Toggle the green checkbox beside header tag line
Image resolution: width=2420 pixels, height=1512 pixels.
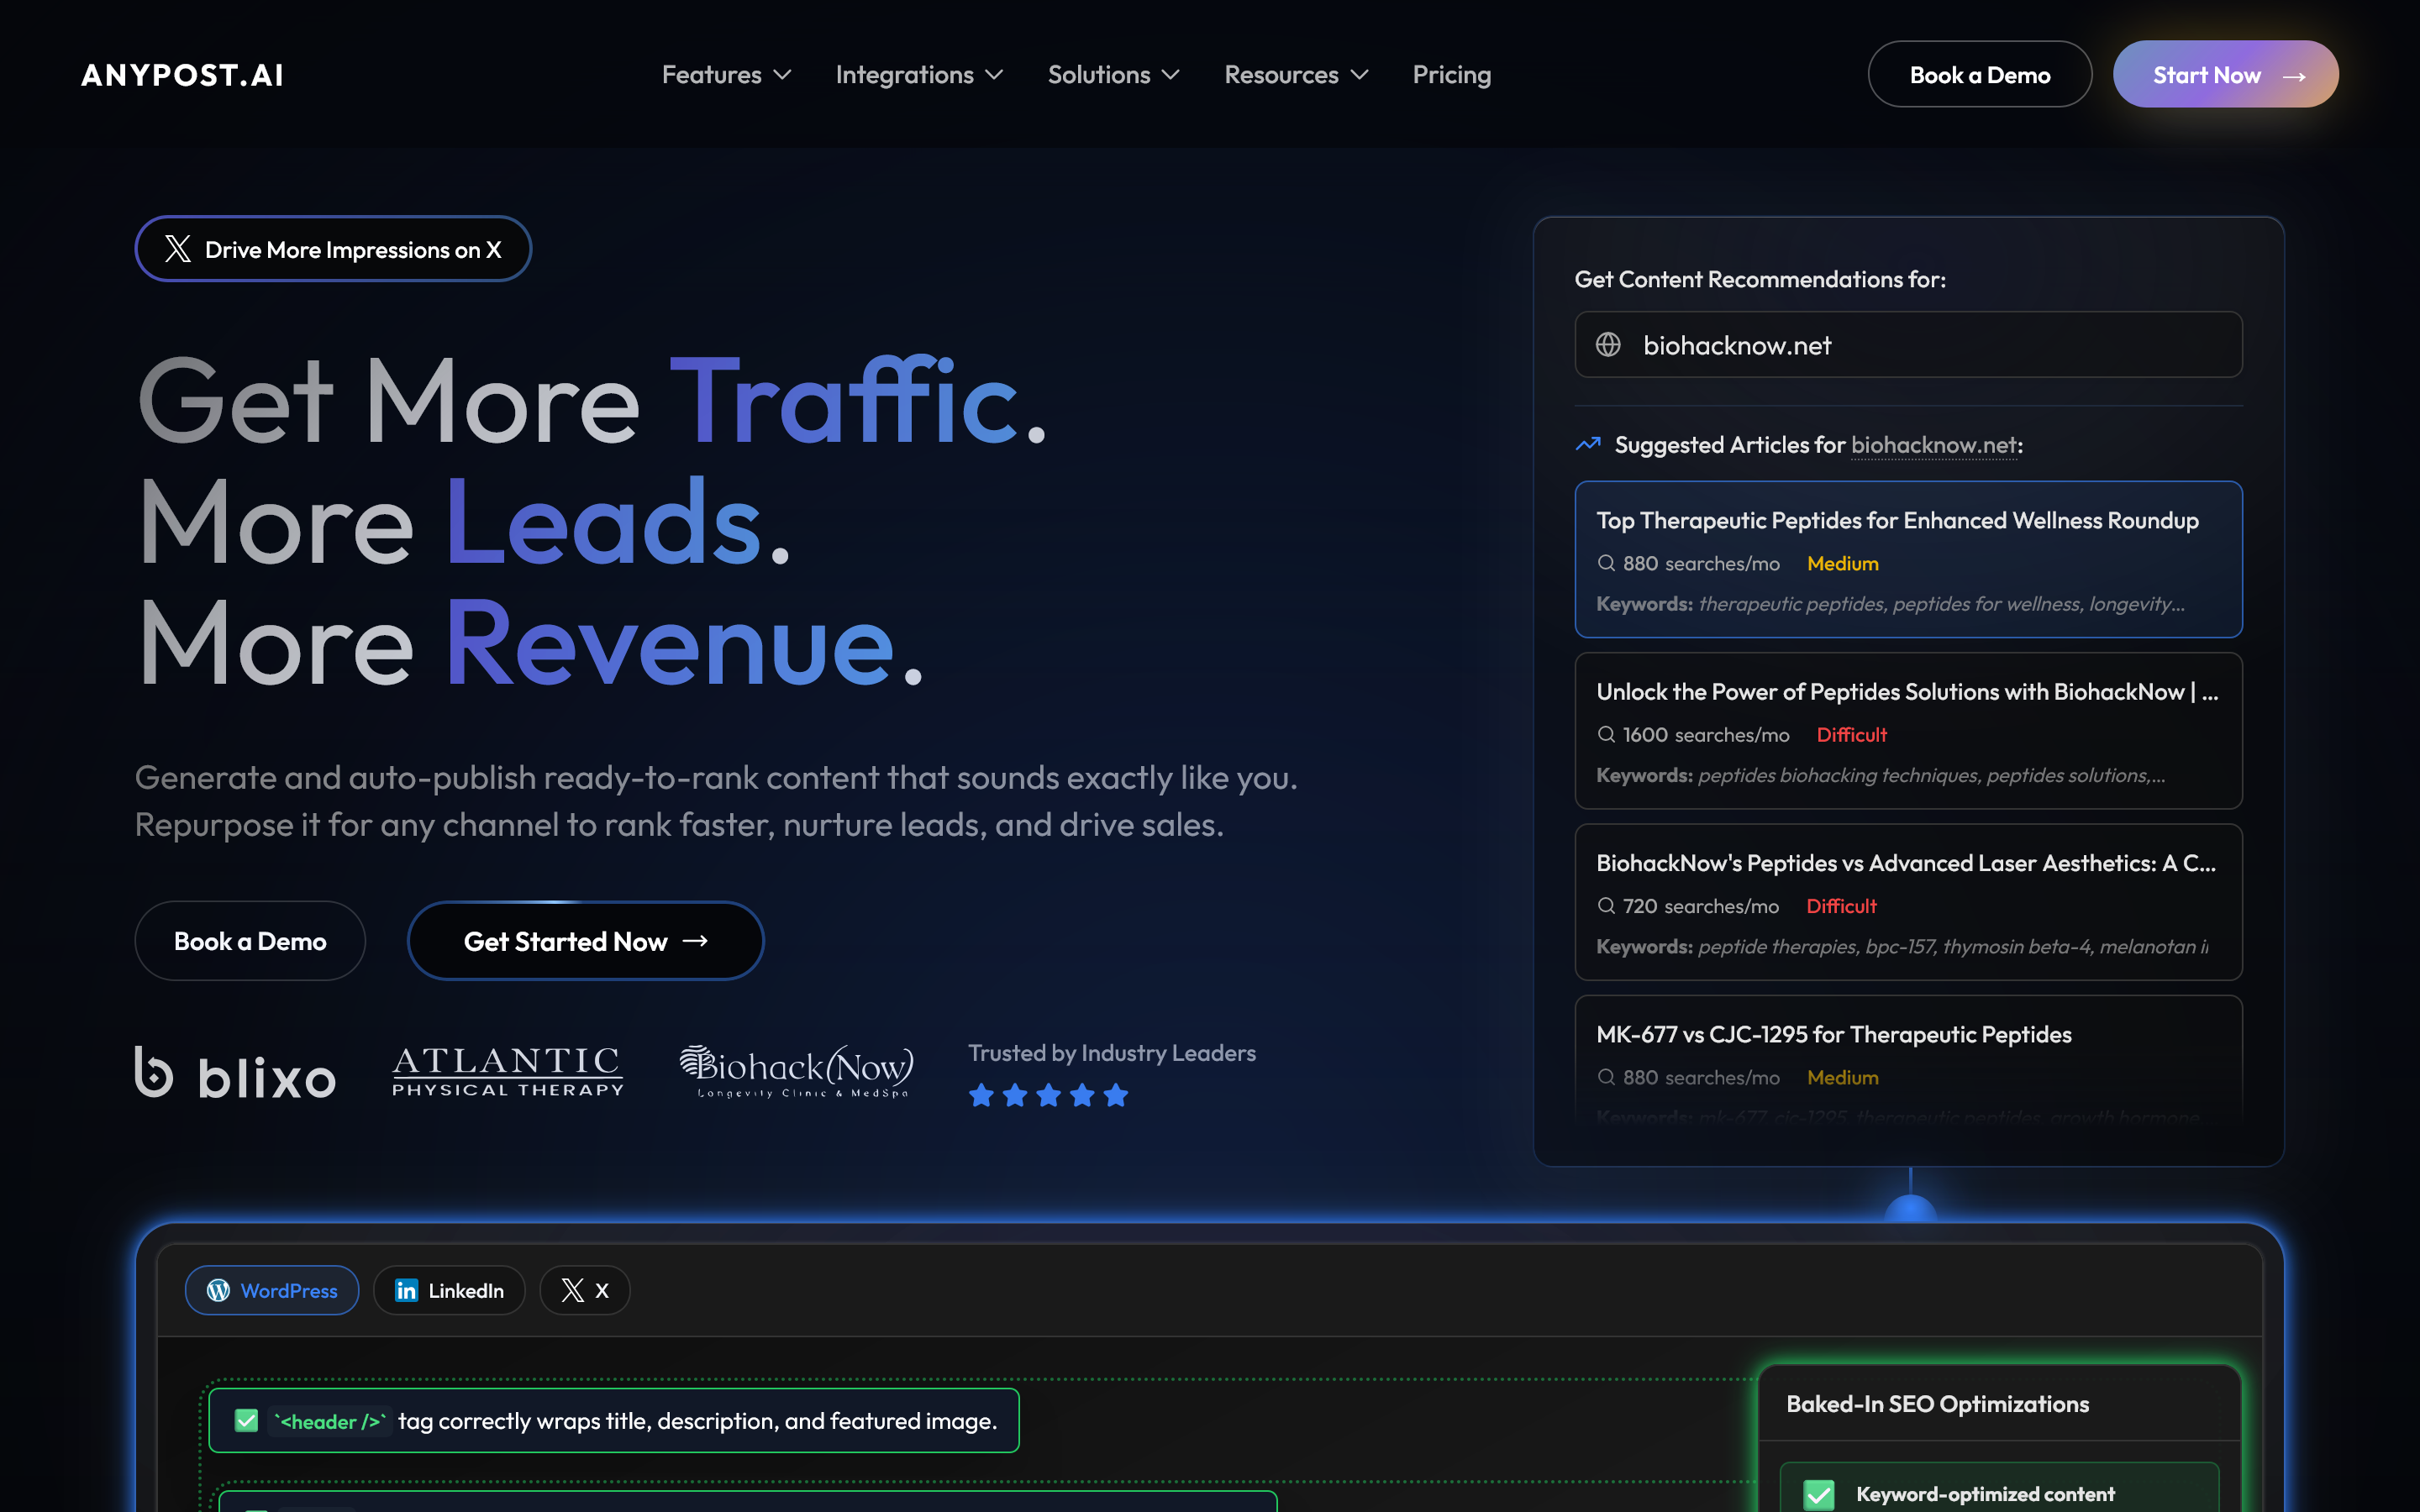(x=246, y=1421)
